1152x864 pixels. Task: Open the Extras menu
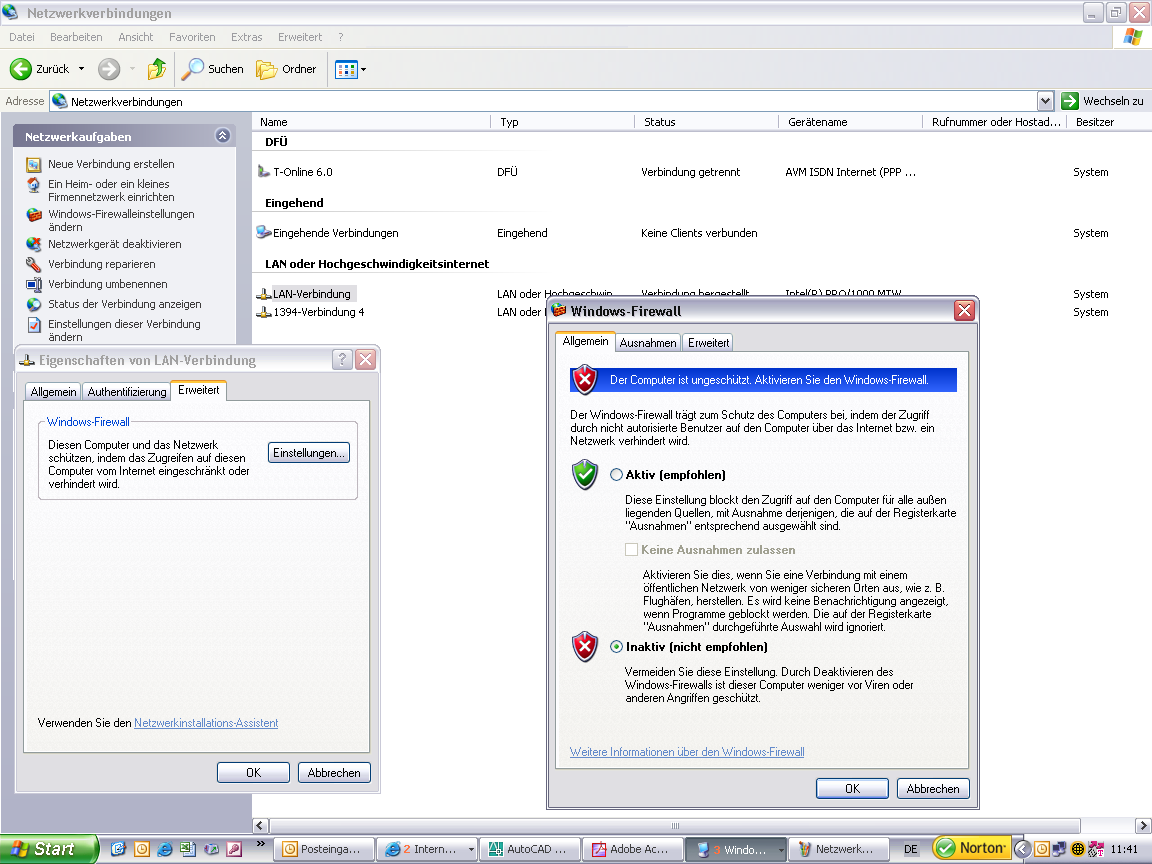tap(247, 37)
